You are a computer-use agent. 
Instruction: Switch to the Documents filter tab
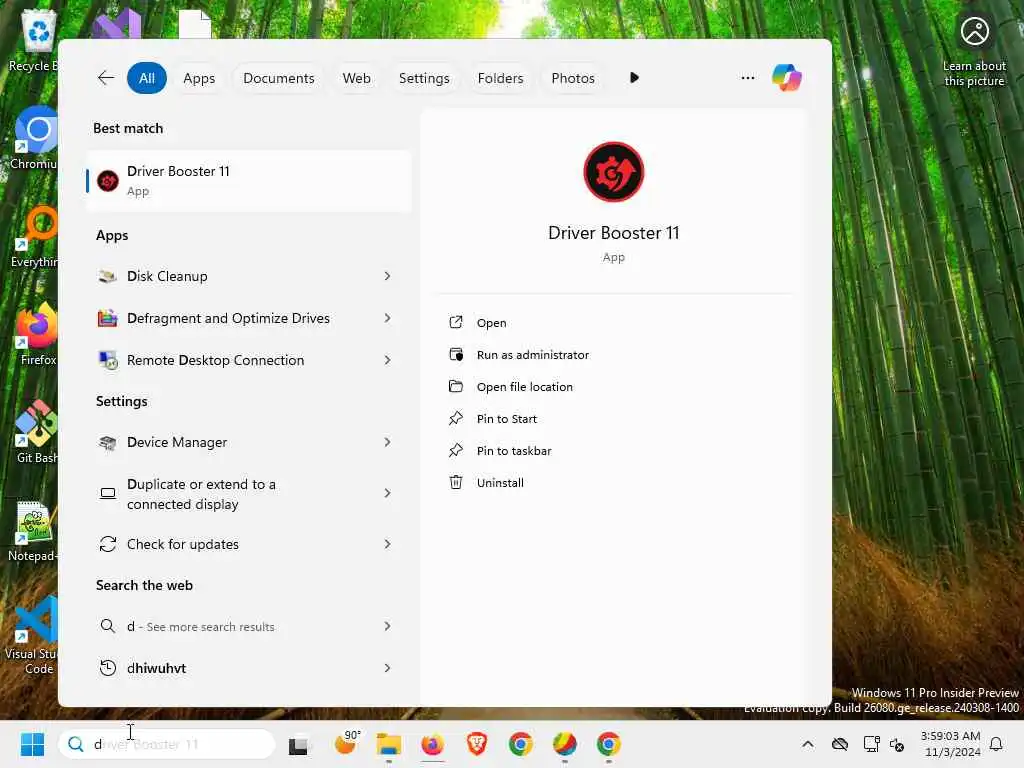click(x=279, y=78)
